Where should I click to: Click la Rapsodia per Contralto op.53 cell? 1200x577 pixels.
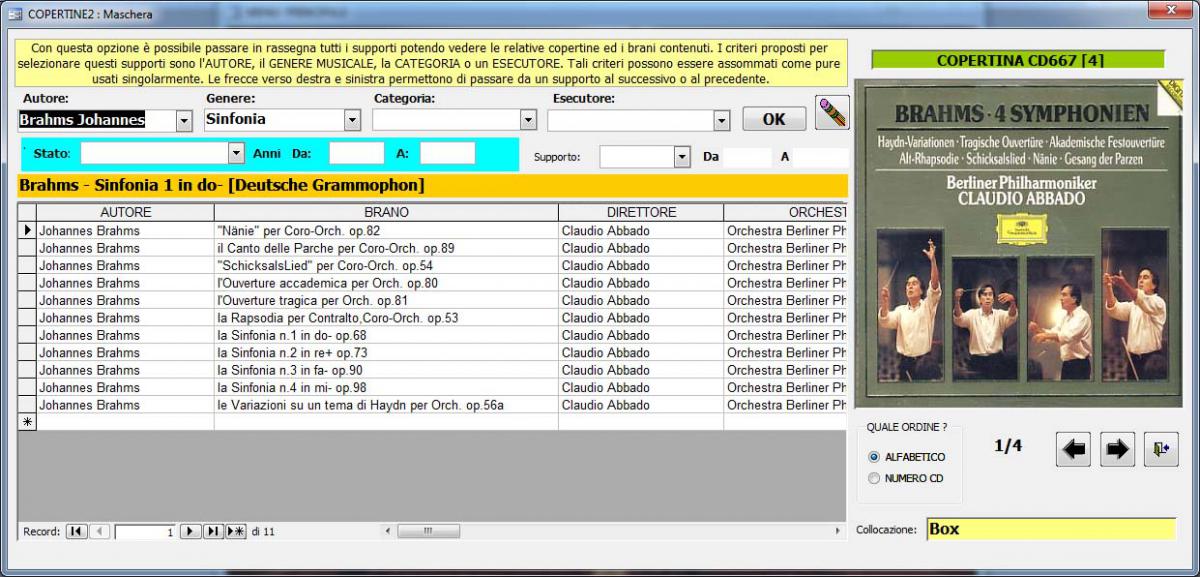coord(386,318)
